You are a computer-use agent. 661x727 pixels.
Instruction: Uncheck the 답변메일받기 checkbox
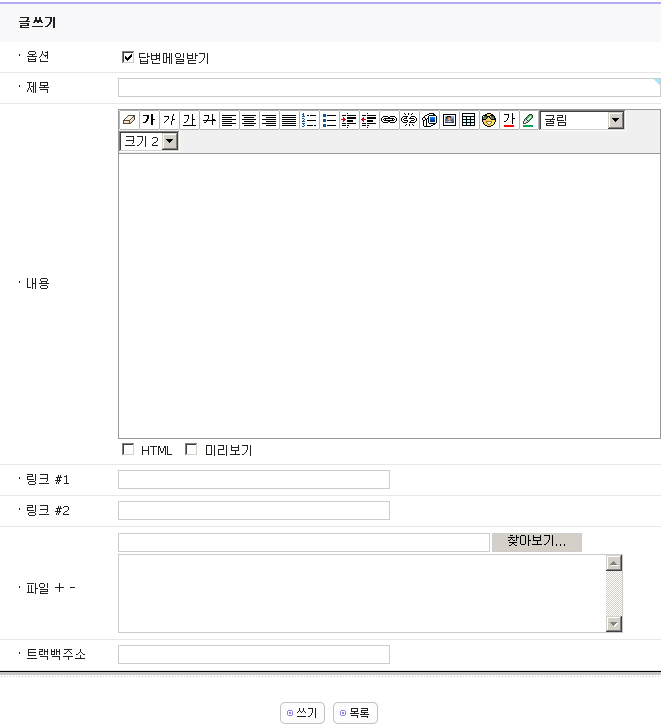pyautogui.click(x=128, y=57)
